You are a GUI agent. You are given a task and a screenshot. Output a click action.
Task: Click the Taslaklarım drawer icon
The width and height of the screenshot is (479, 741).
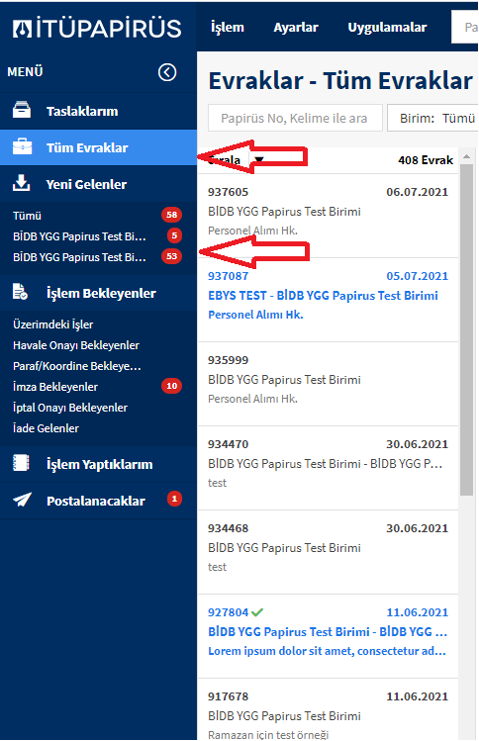point(21,110)
